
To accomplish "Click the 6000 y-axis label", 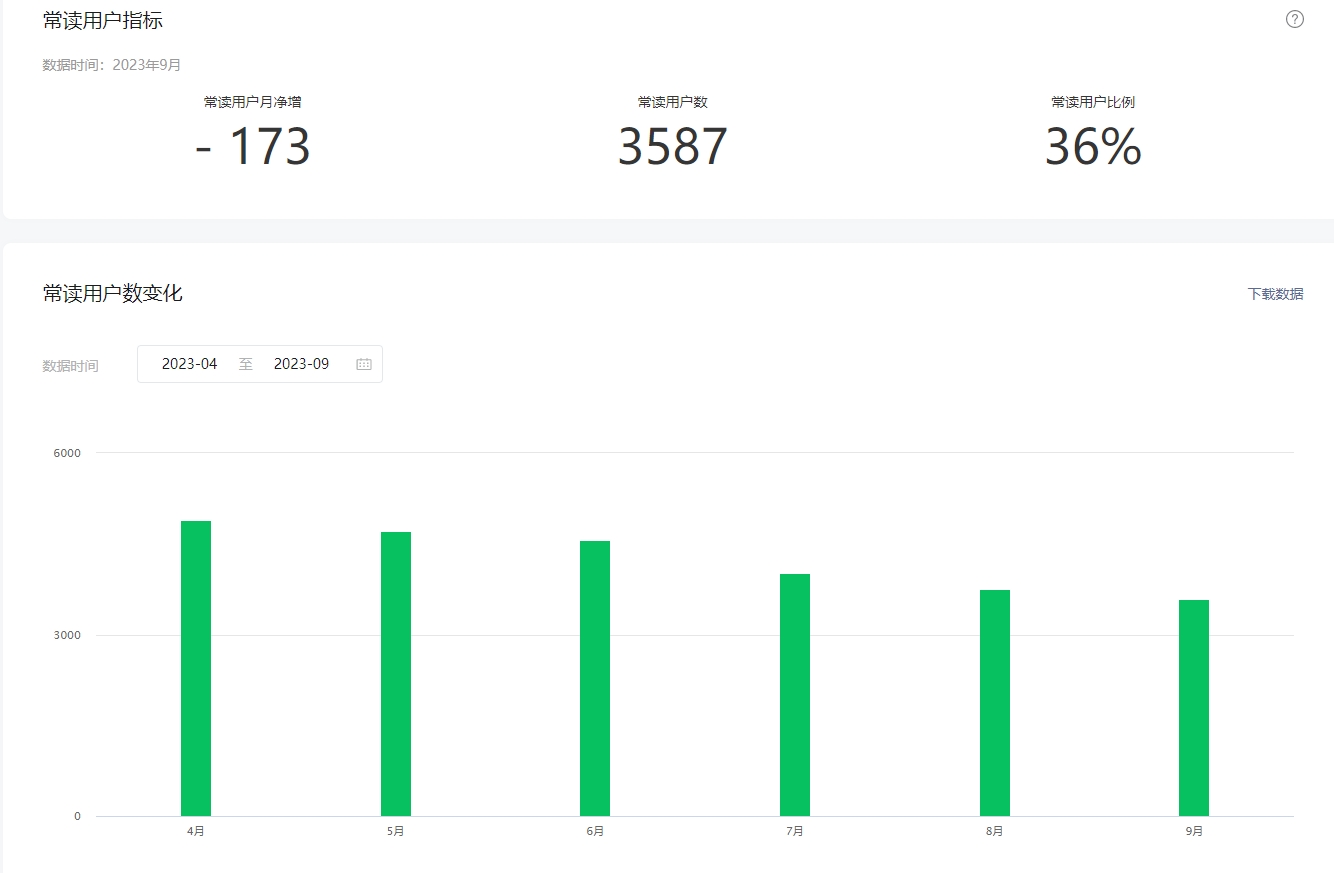I will (x=67, y=453).
